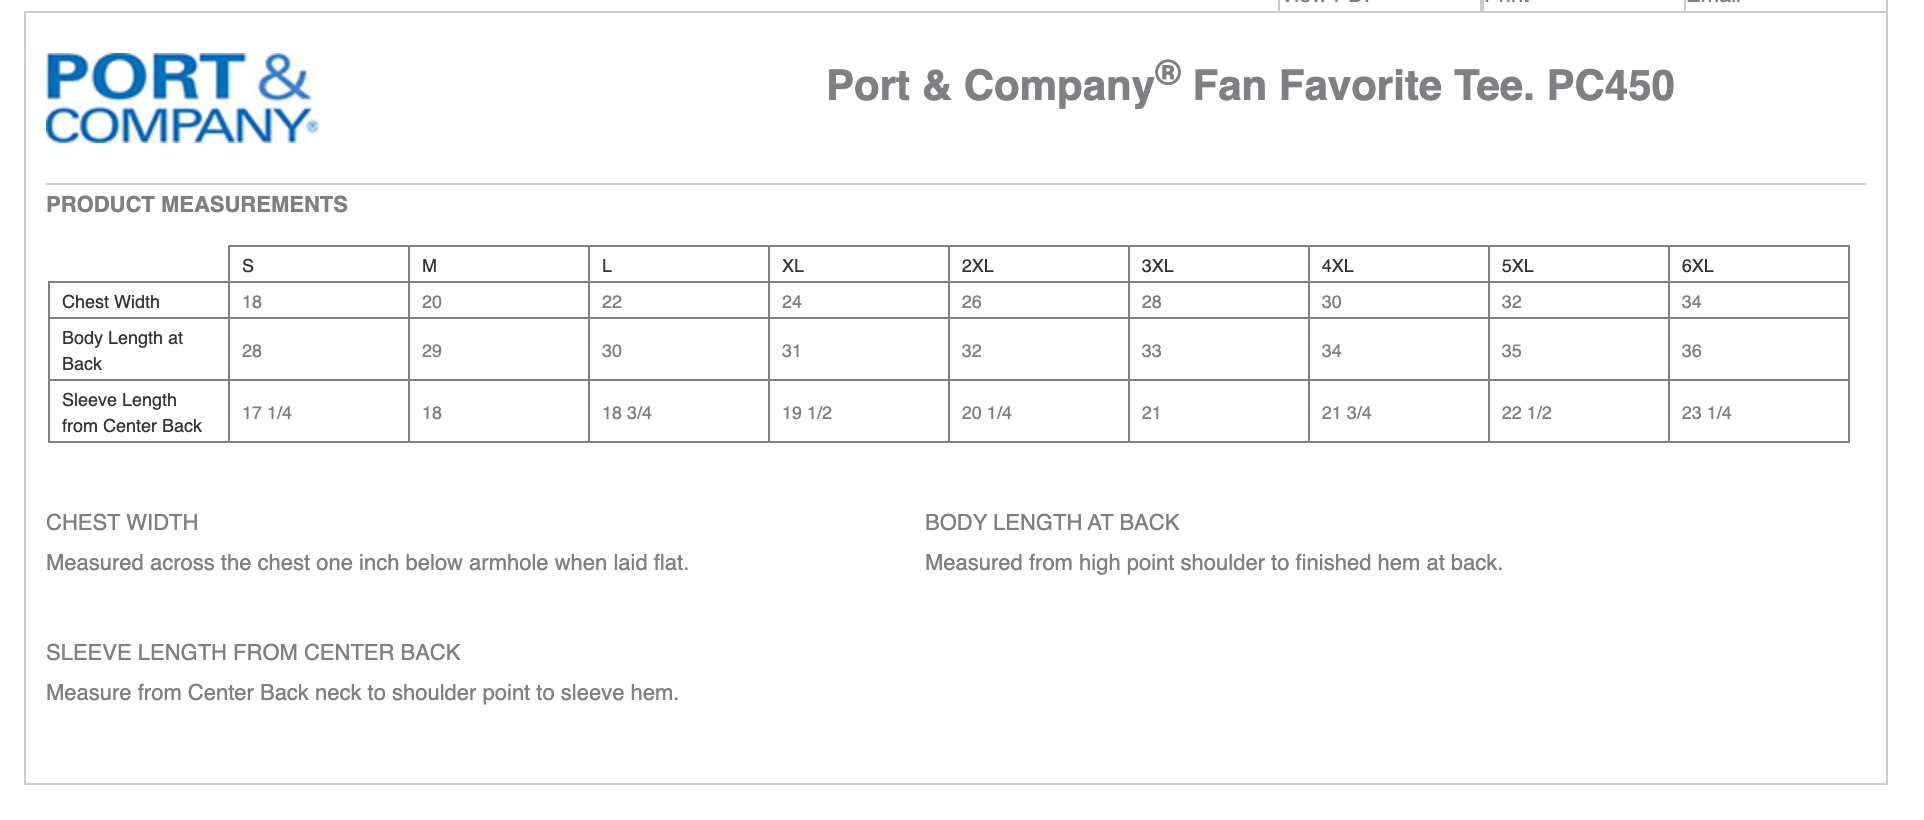The image size is (1924, 820).
Task: Select the PRODUCT MEASUREMENTS heading
Action: click(197, 204)
